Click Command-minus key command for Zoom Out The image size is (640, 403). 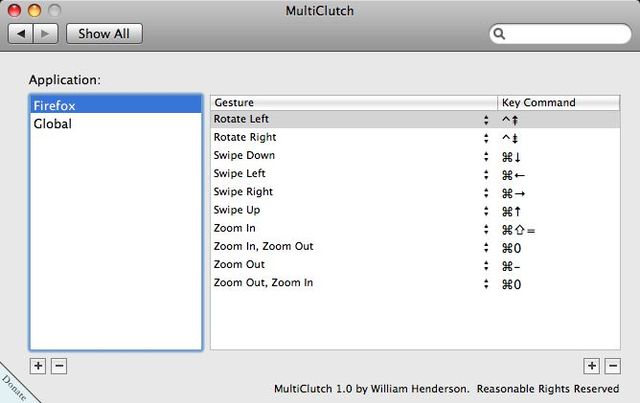(x=511, y=267)
